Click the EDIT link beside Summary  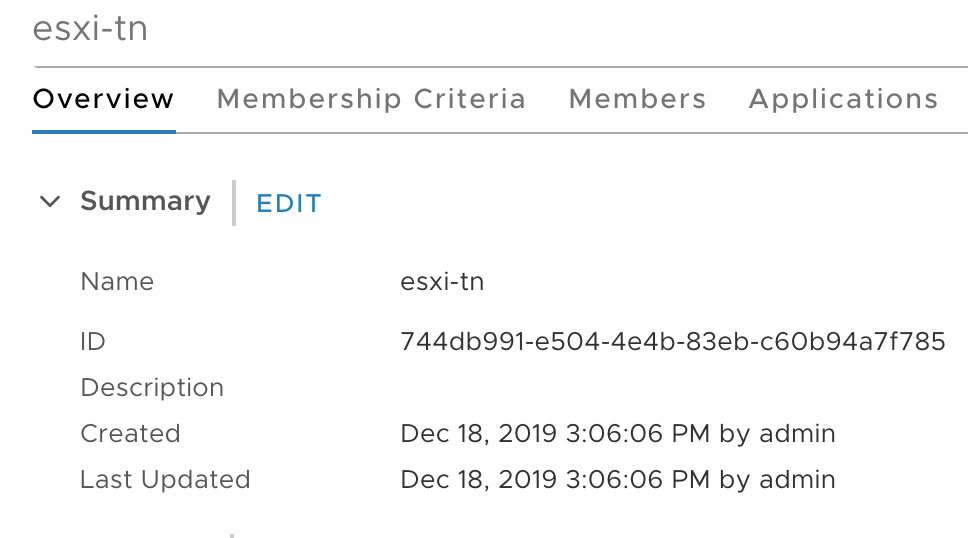(x=289, y=203)
